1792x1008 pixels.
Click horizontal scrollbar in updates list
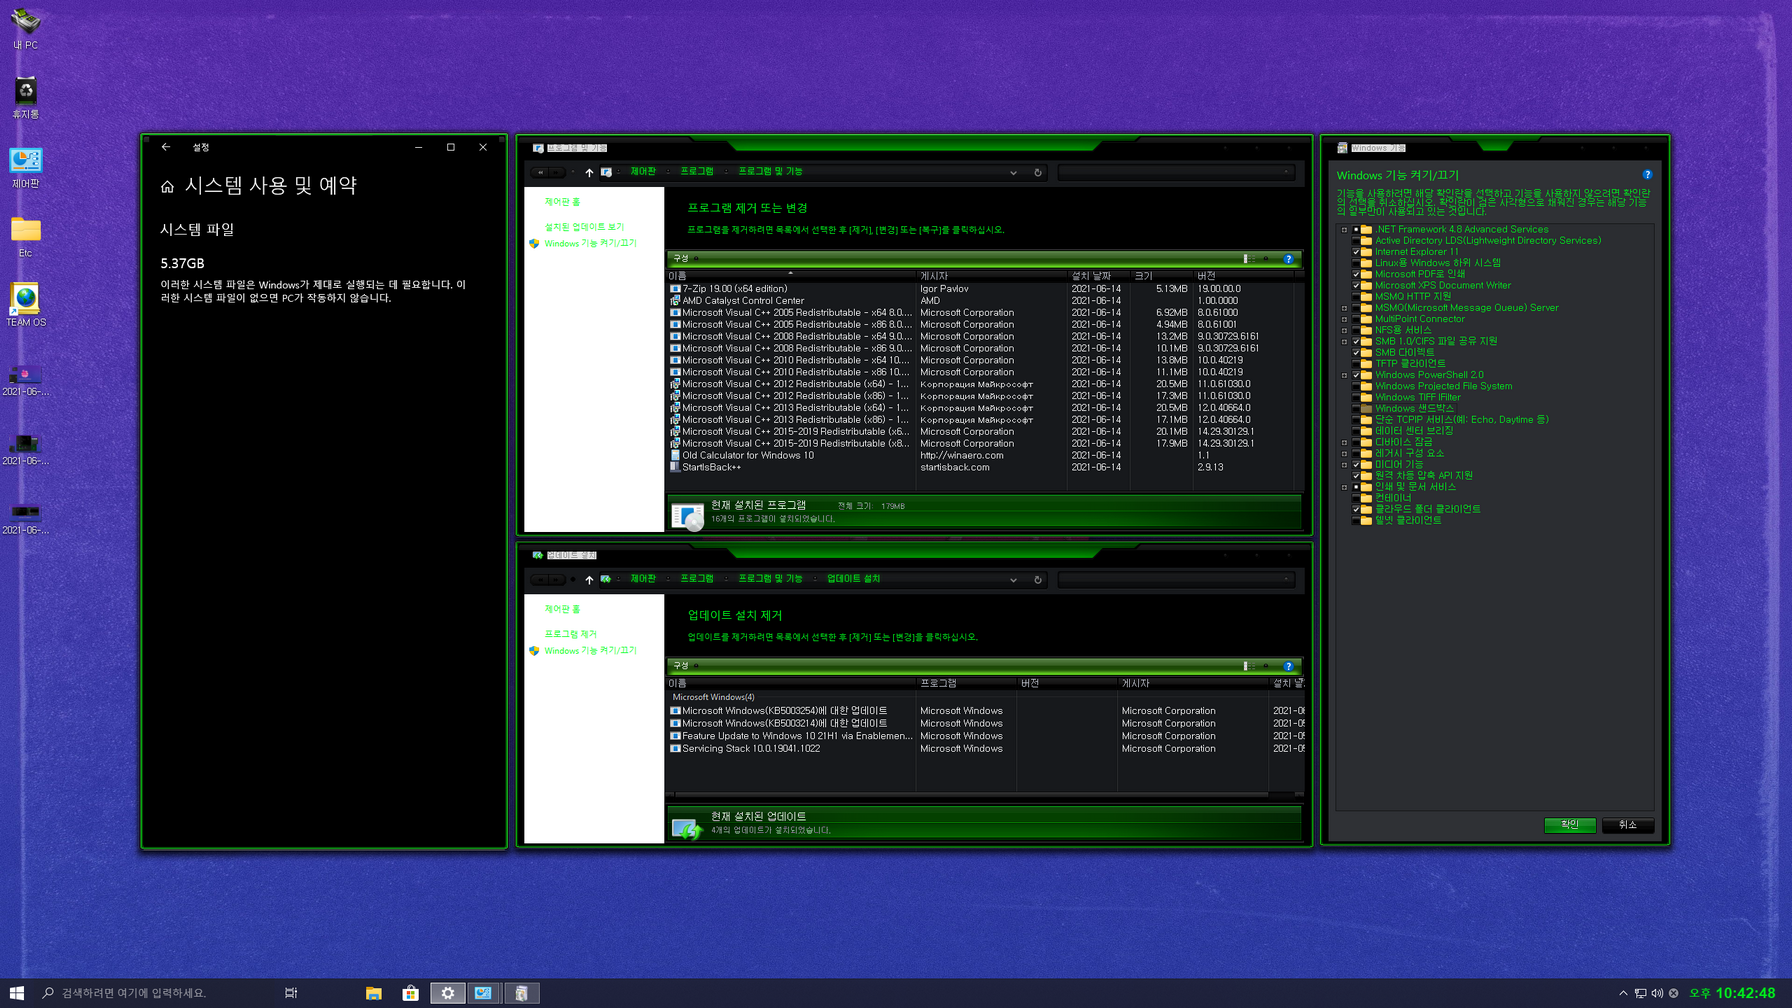tap(970, 795)
